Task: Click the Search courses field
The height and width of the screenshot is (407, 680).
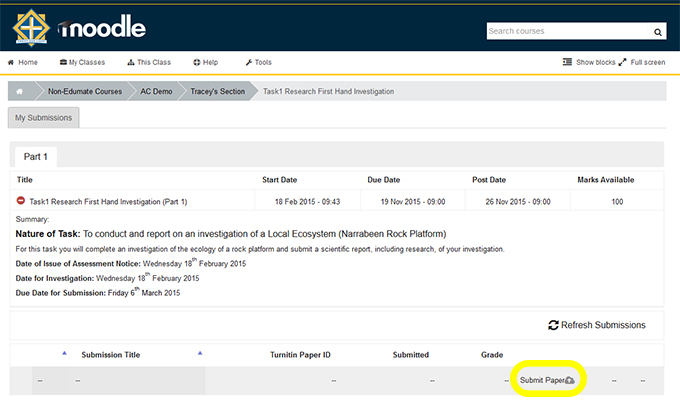Action: pos(567,32)
